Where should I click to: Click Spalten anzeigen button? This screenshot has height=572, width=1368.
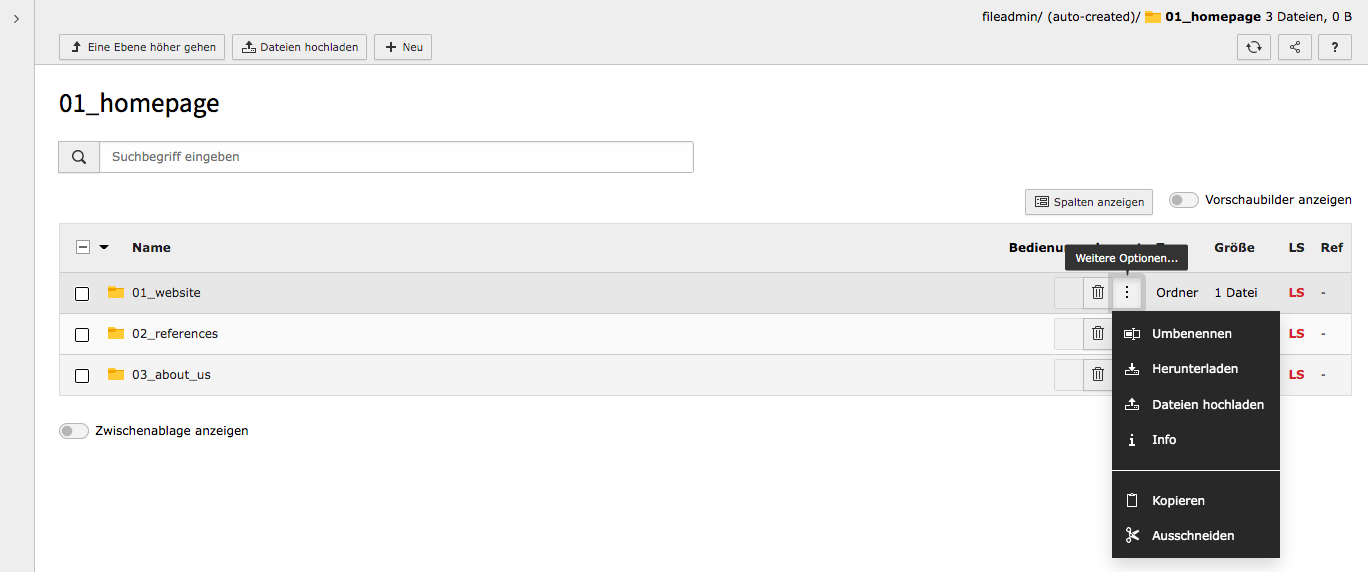click(1089, 202)
